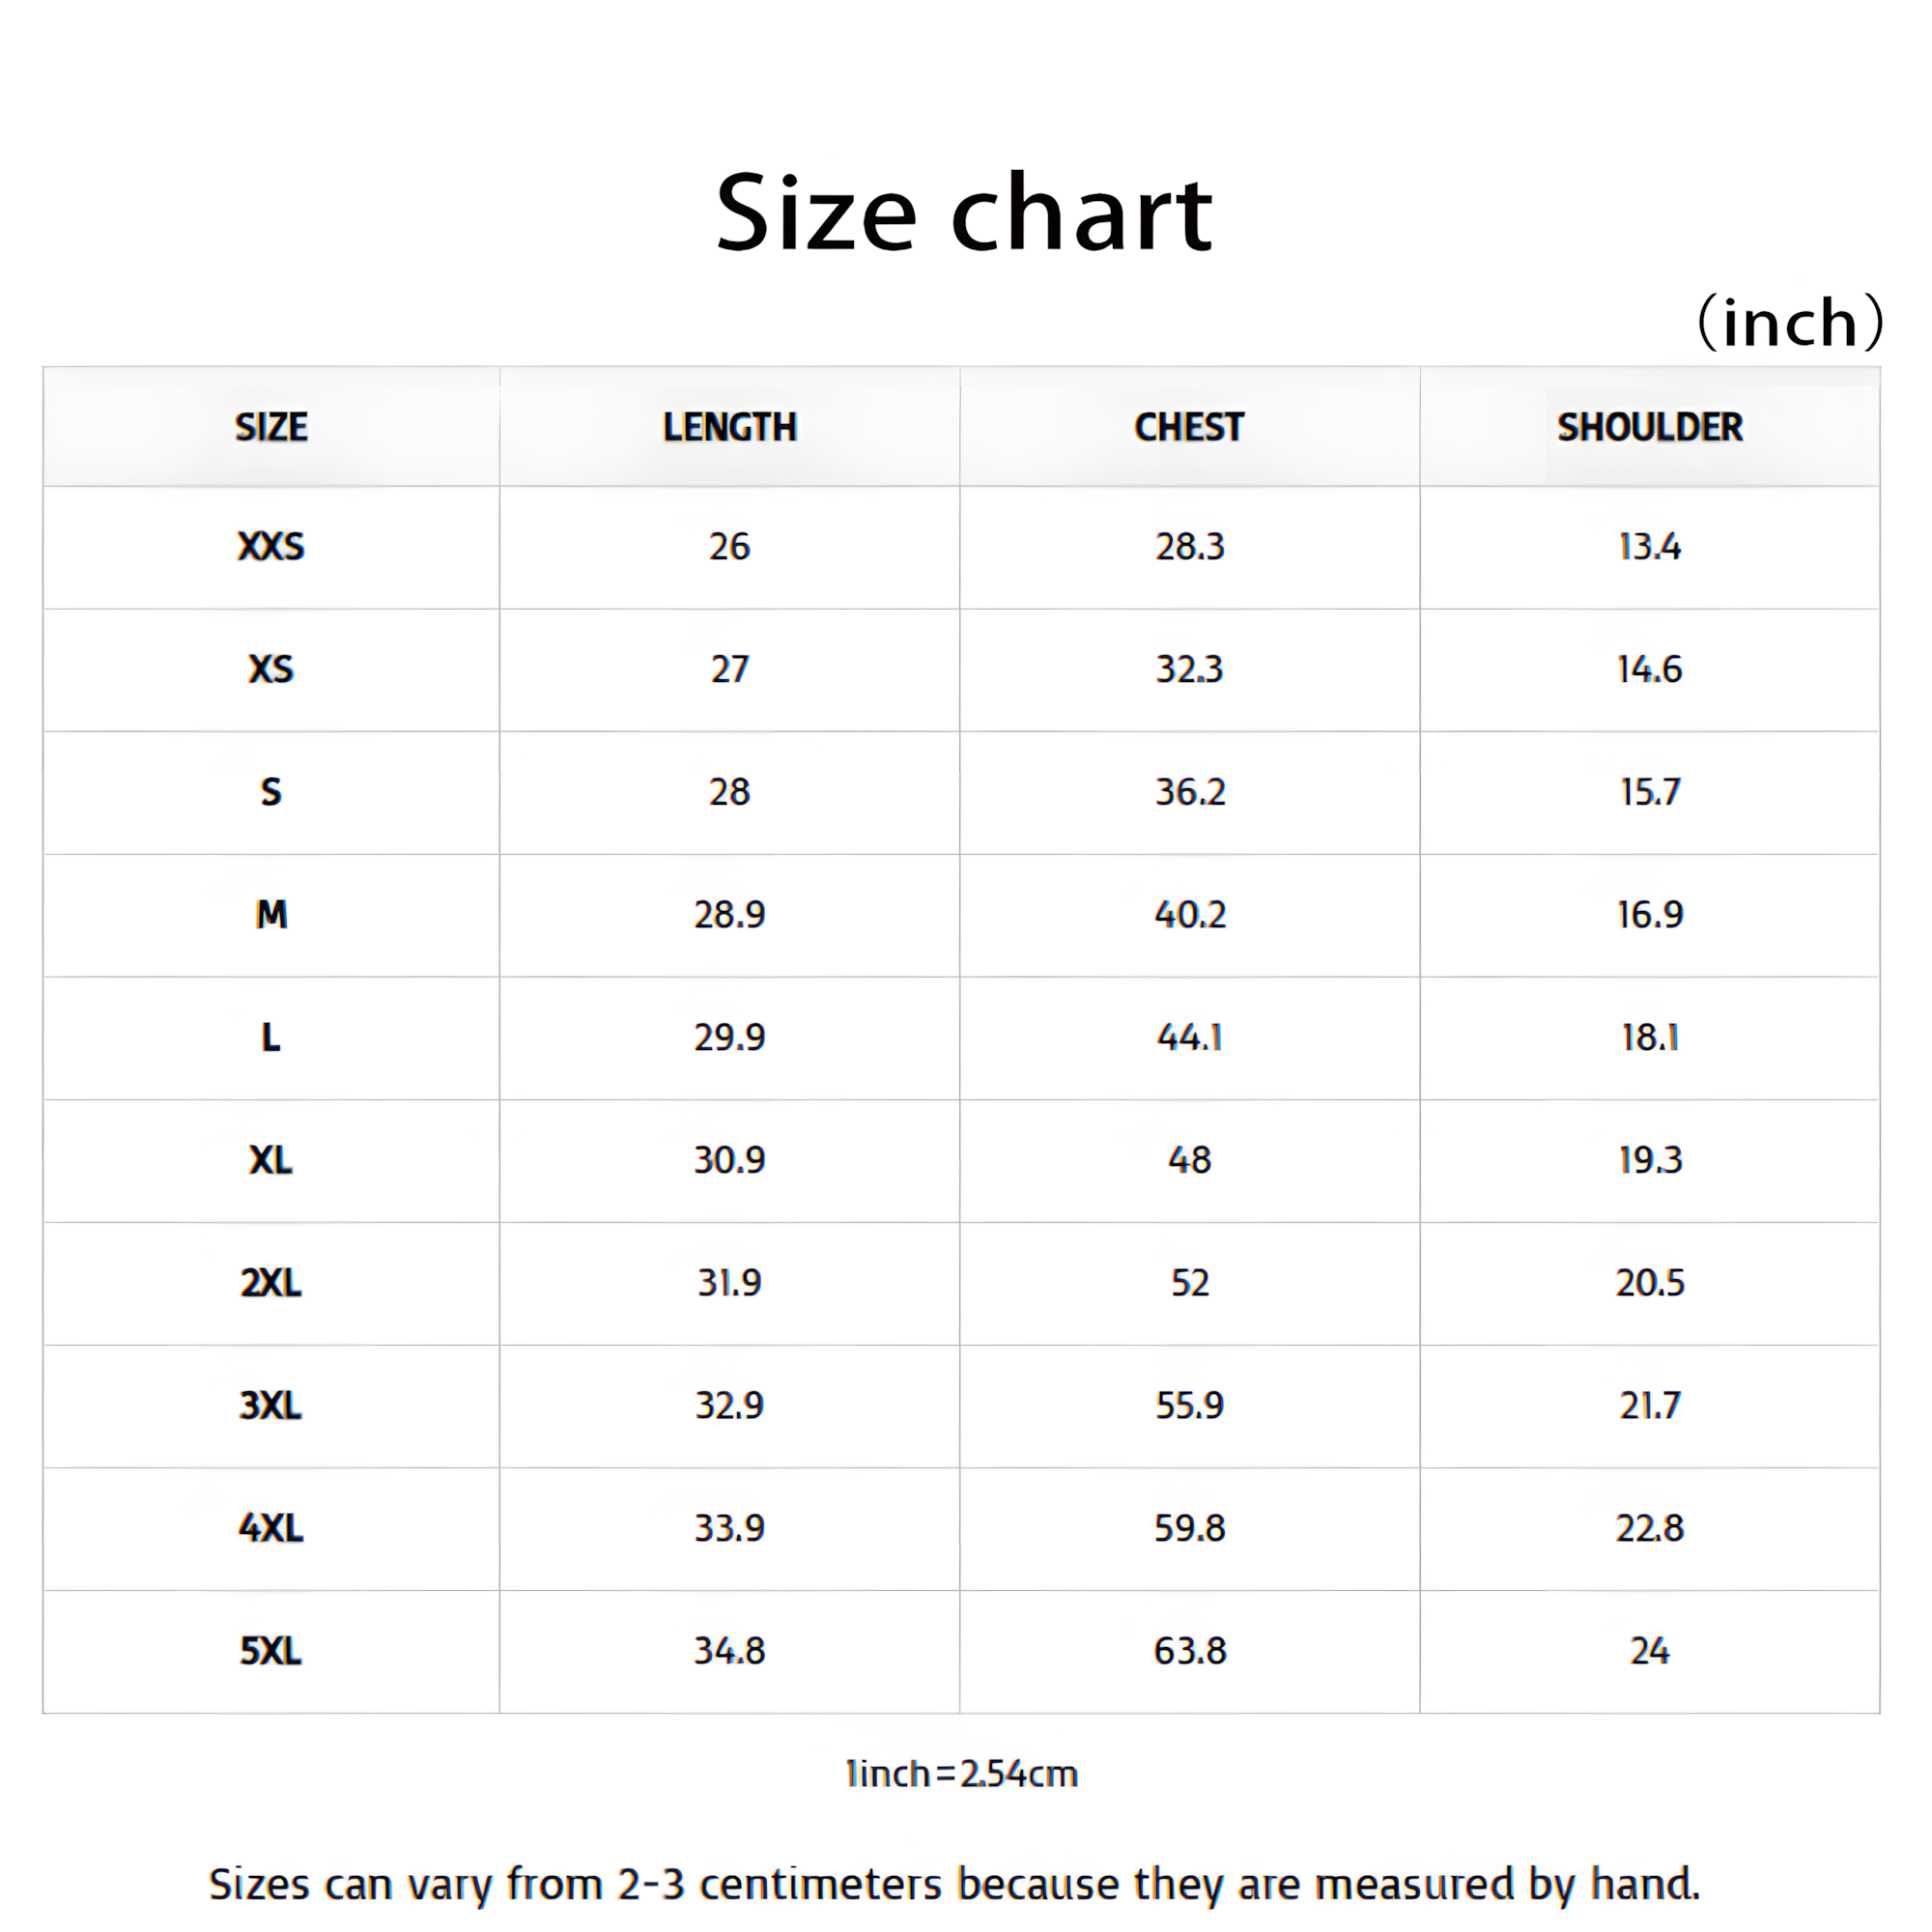
Task: Click the 5XL size label
Action: pos(271,1650)
